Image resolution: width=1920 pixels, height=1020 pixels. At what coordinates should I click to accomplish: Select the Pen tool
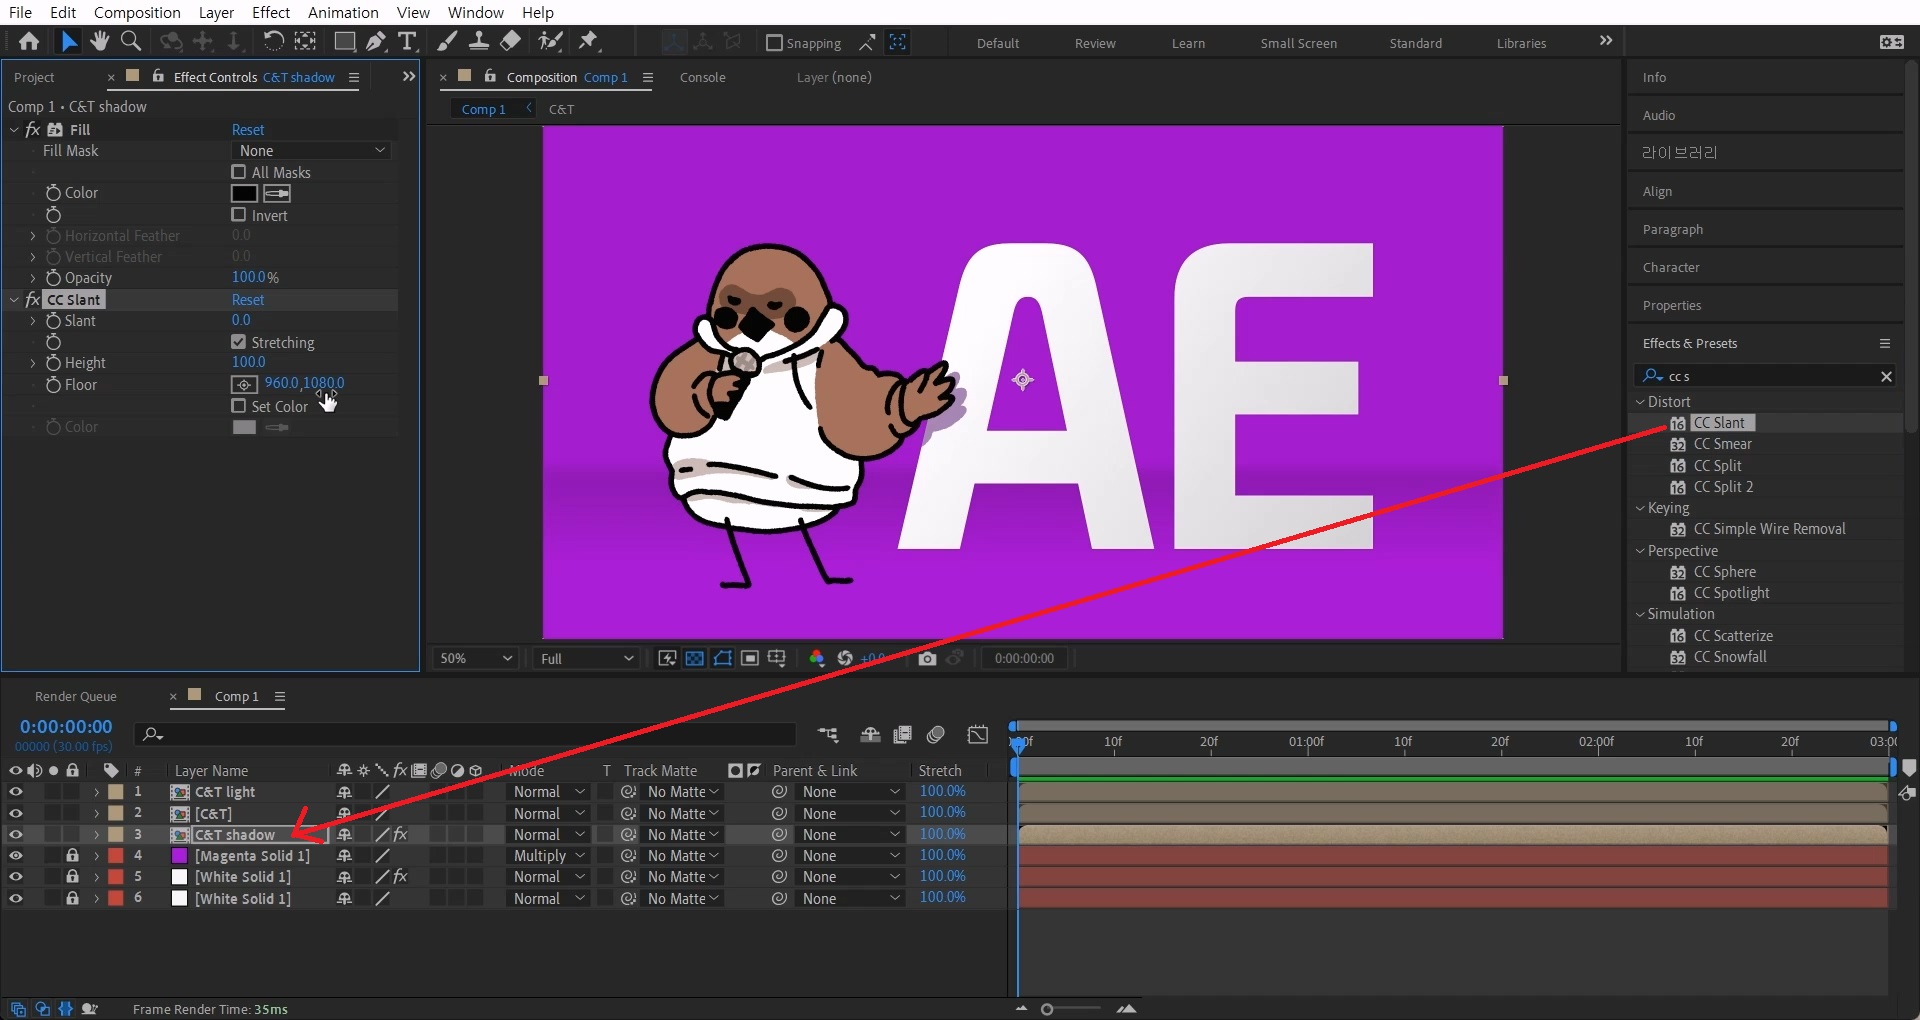[376, 41]
